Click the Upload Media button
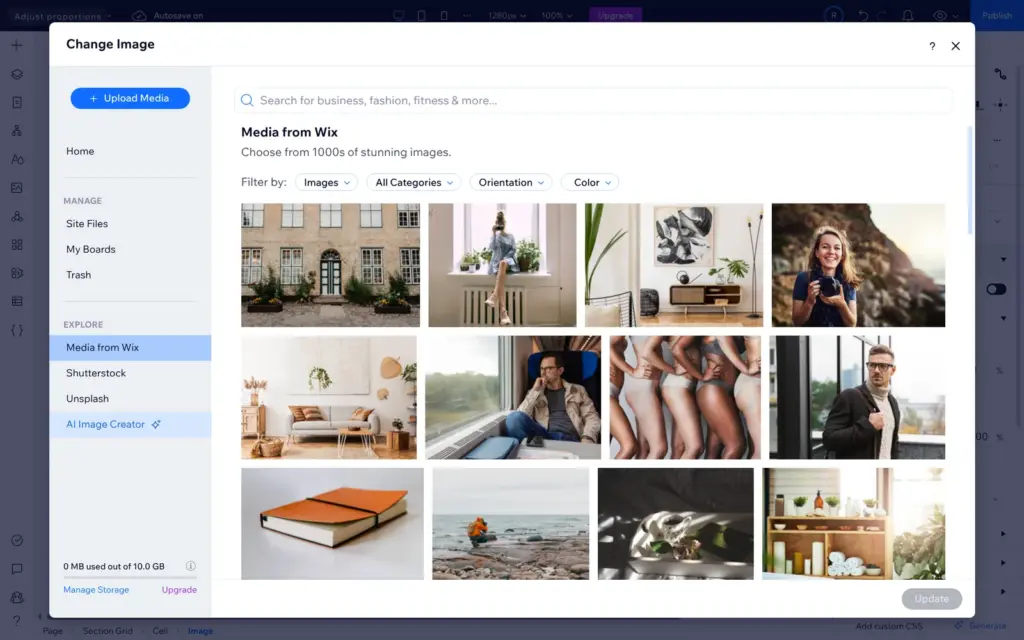The height and width of the screenshot is (640, 1024). [130, 98]
